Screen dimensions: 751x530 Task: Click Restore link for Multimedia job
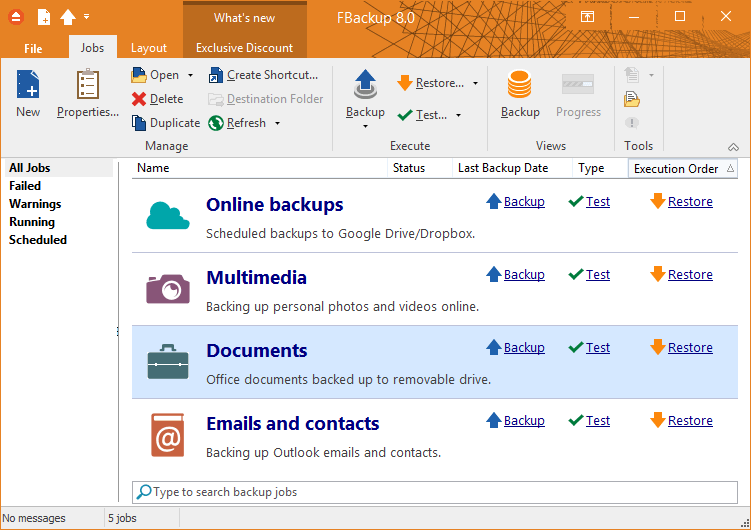[690, 274]
